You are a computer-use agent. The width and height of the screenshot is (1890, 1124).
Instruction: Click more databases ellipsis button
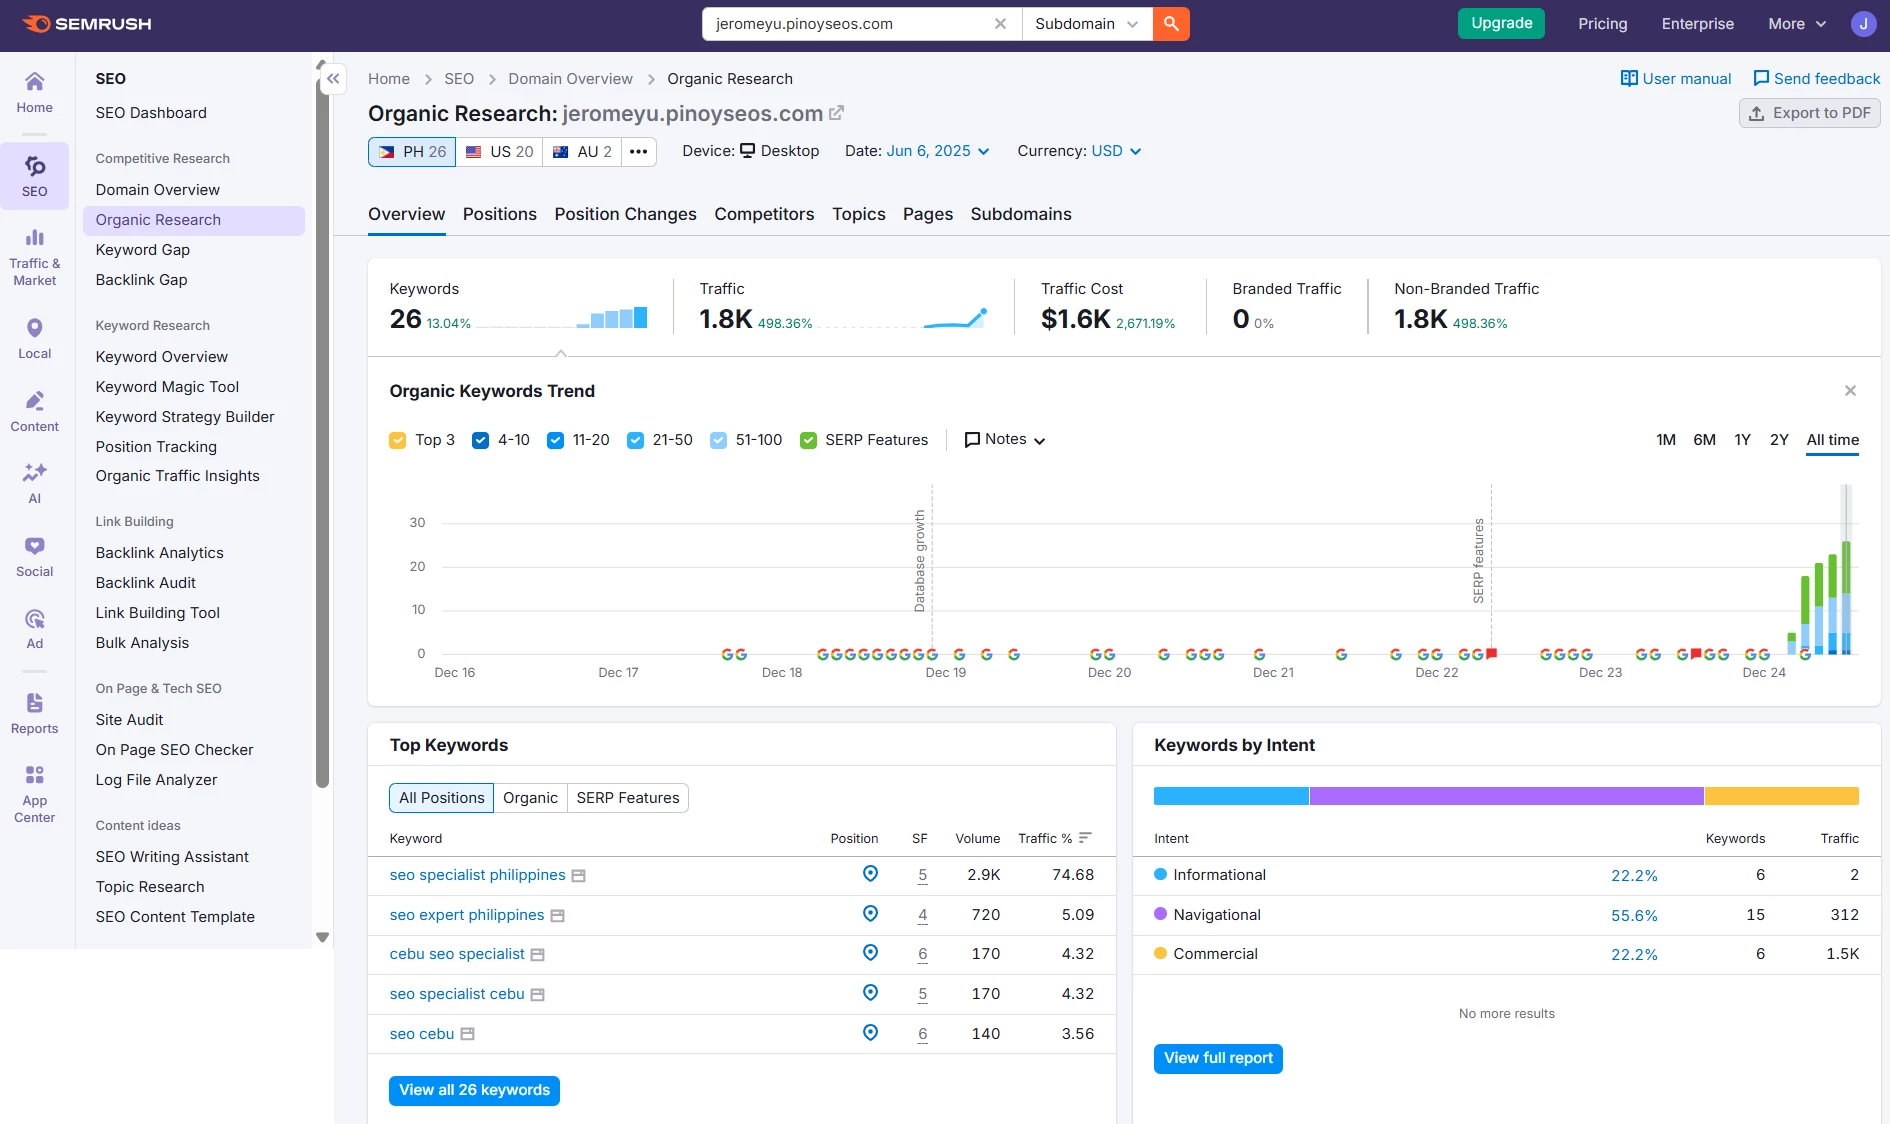click(639, 152)
